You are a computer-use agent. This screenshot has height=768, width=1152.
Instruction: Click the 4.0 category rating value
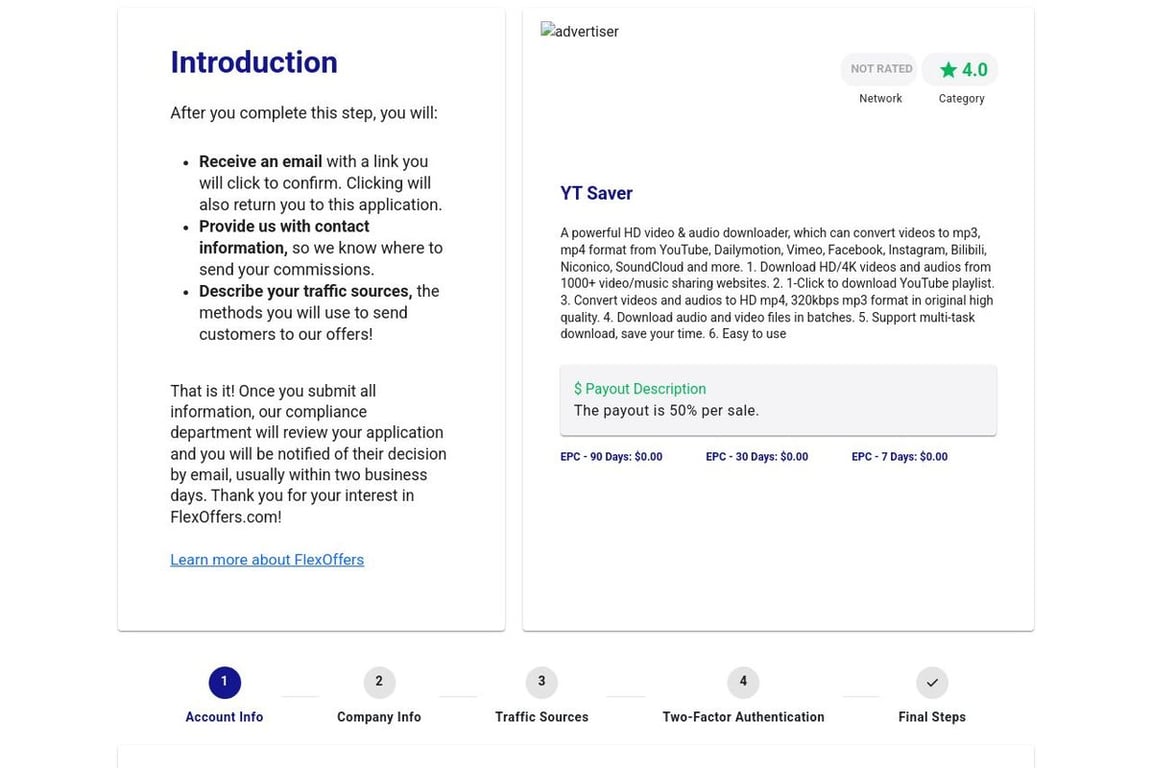pyautogui.click(x=975, y=70)
